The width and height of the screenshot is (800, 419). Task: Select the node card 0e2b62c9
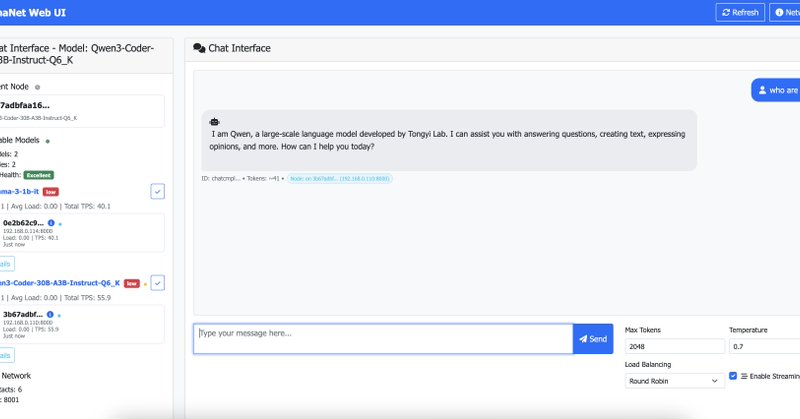[x=82, y=233]
